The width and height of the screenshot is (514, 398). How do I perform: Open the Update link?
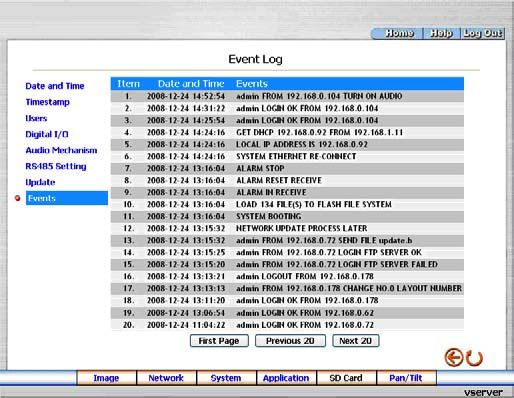tap(40, 182)
